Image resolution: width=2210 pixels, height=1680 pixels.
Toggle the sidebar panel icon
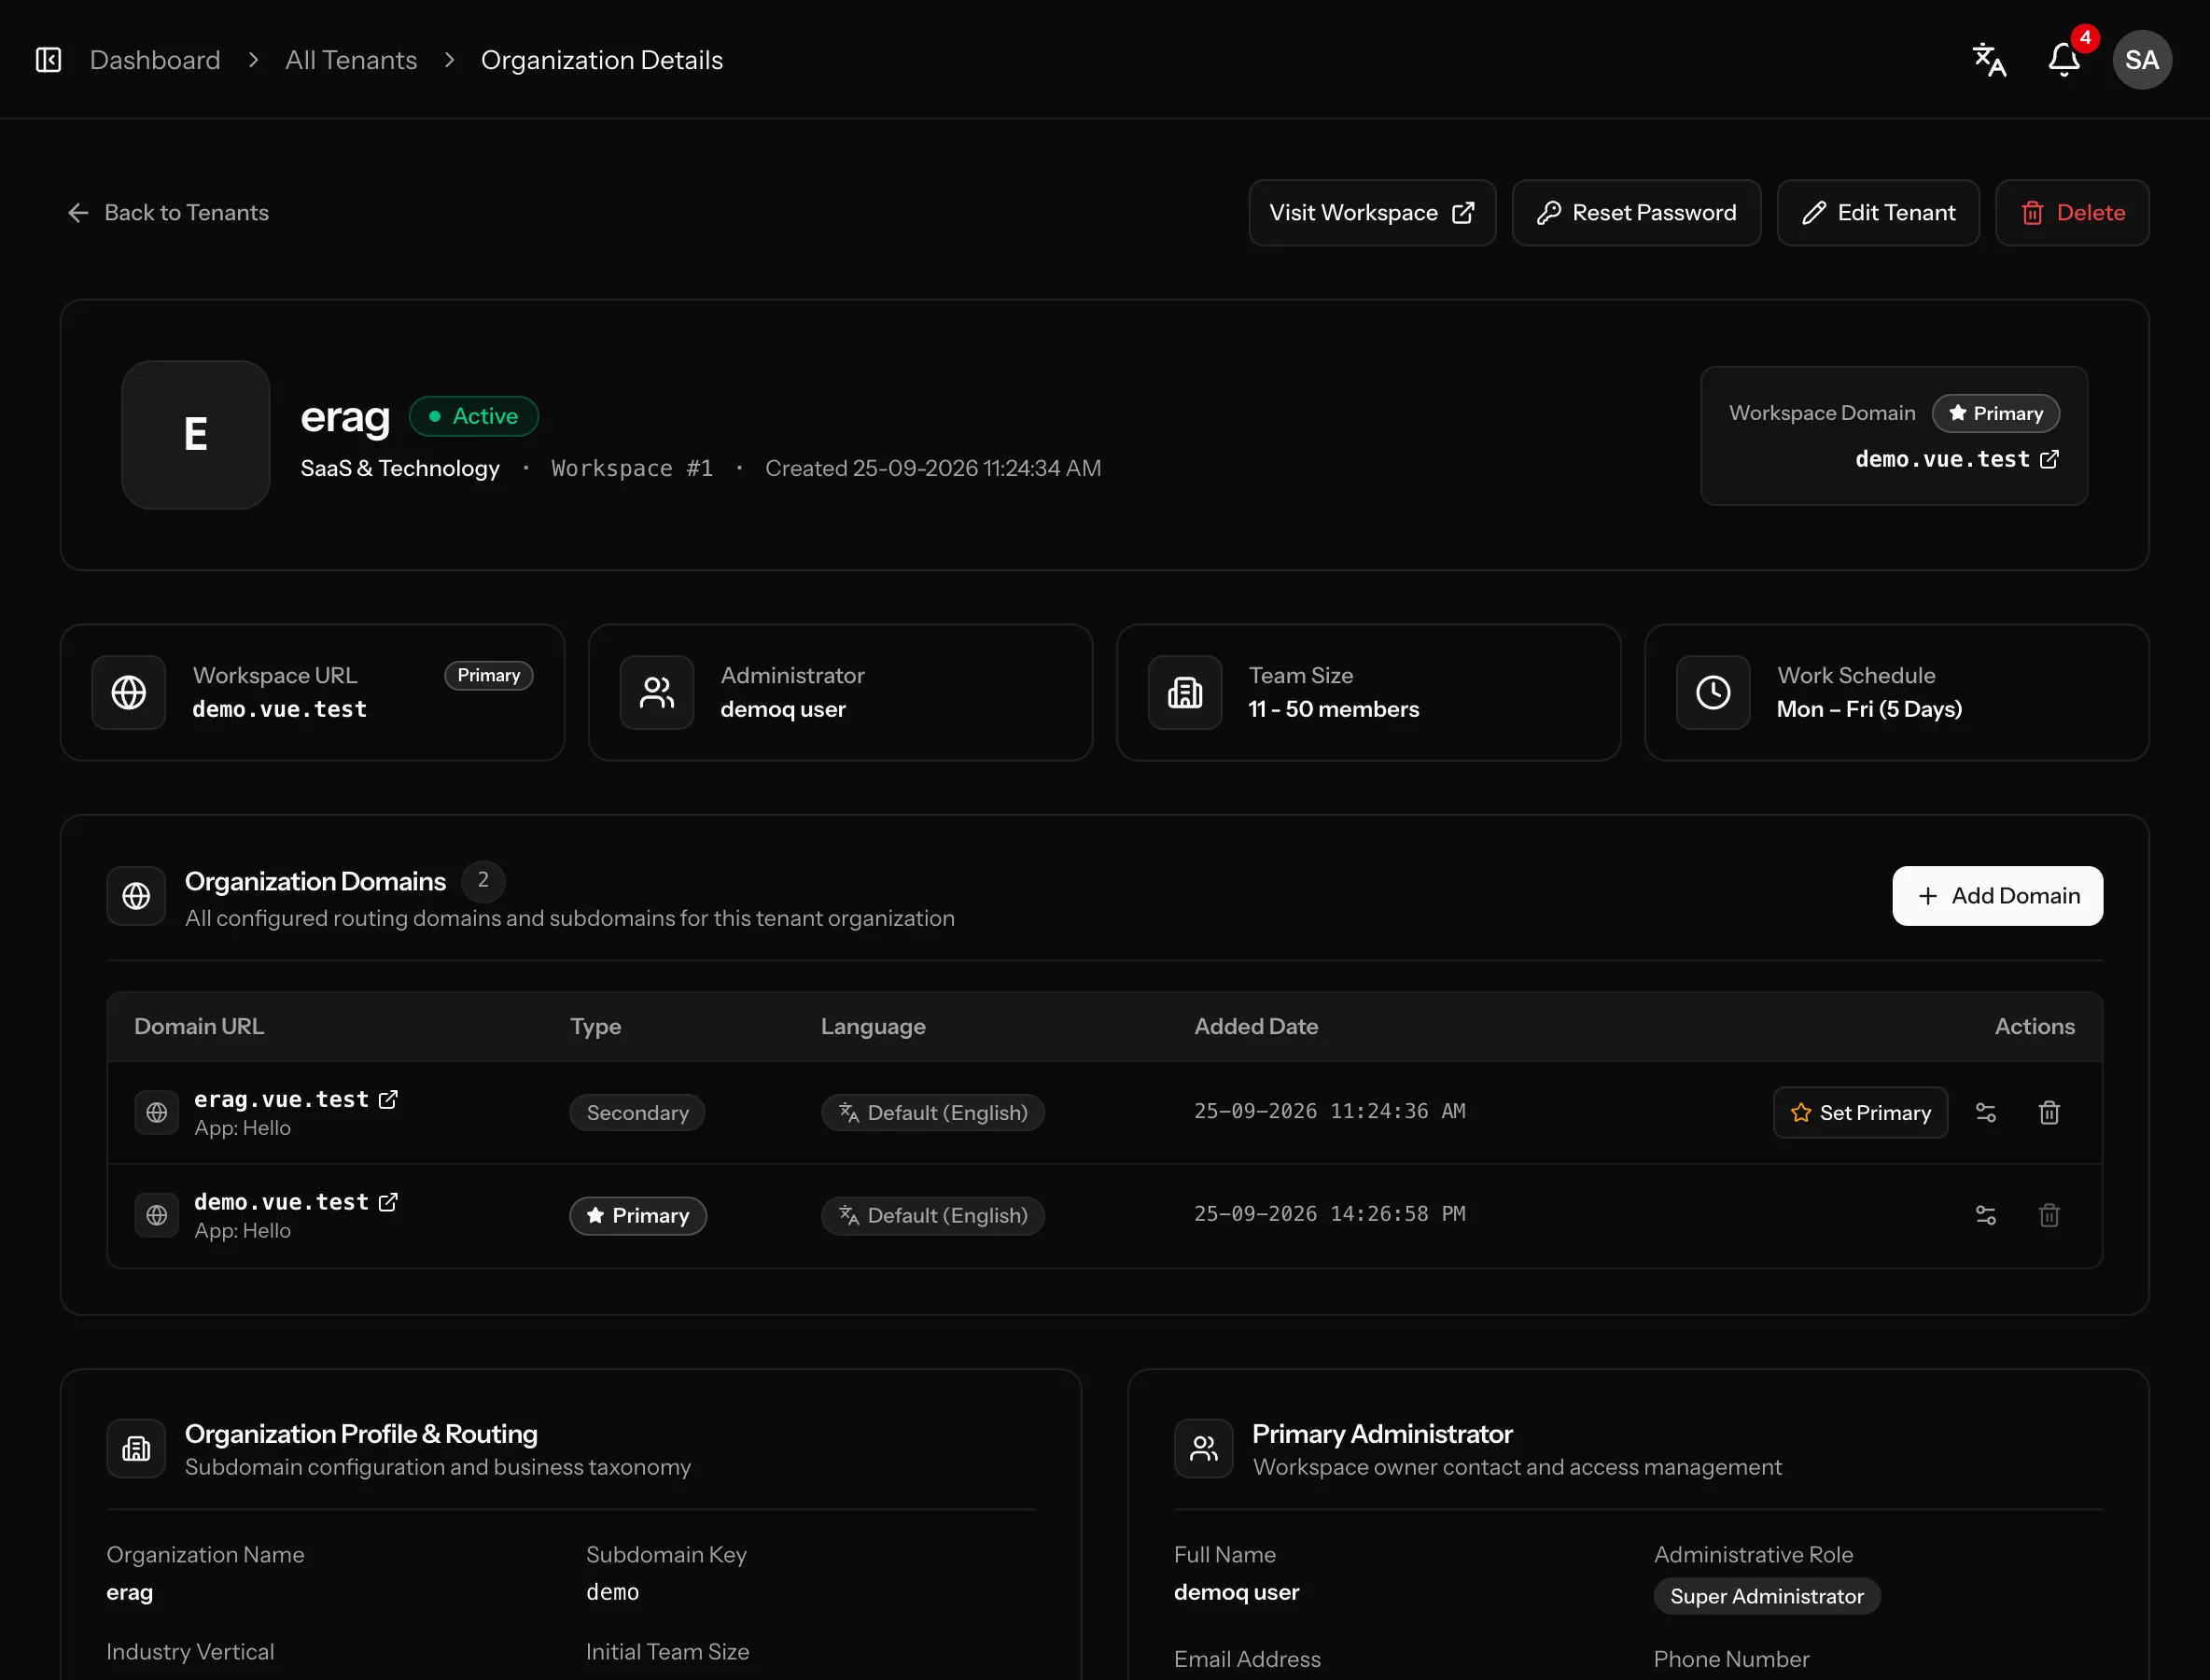point(48,60)
